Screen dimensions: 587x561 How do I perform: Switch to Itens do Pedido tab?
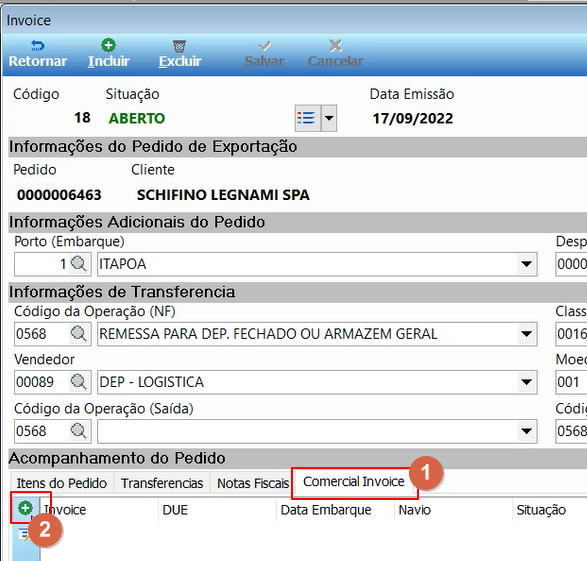coord(62,483)
